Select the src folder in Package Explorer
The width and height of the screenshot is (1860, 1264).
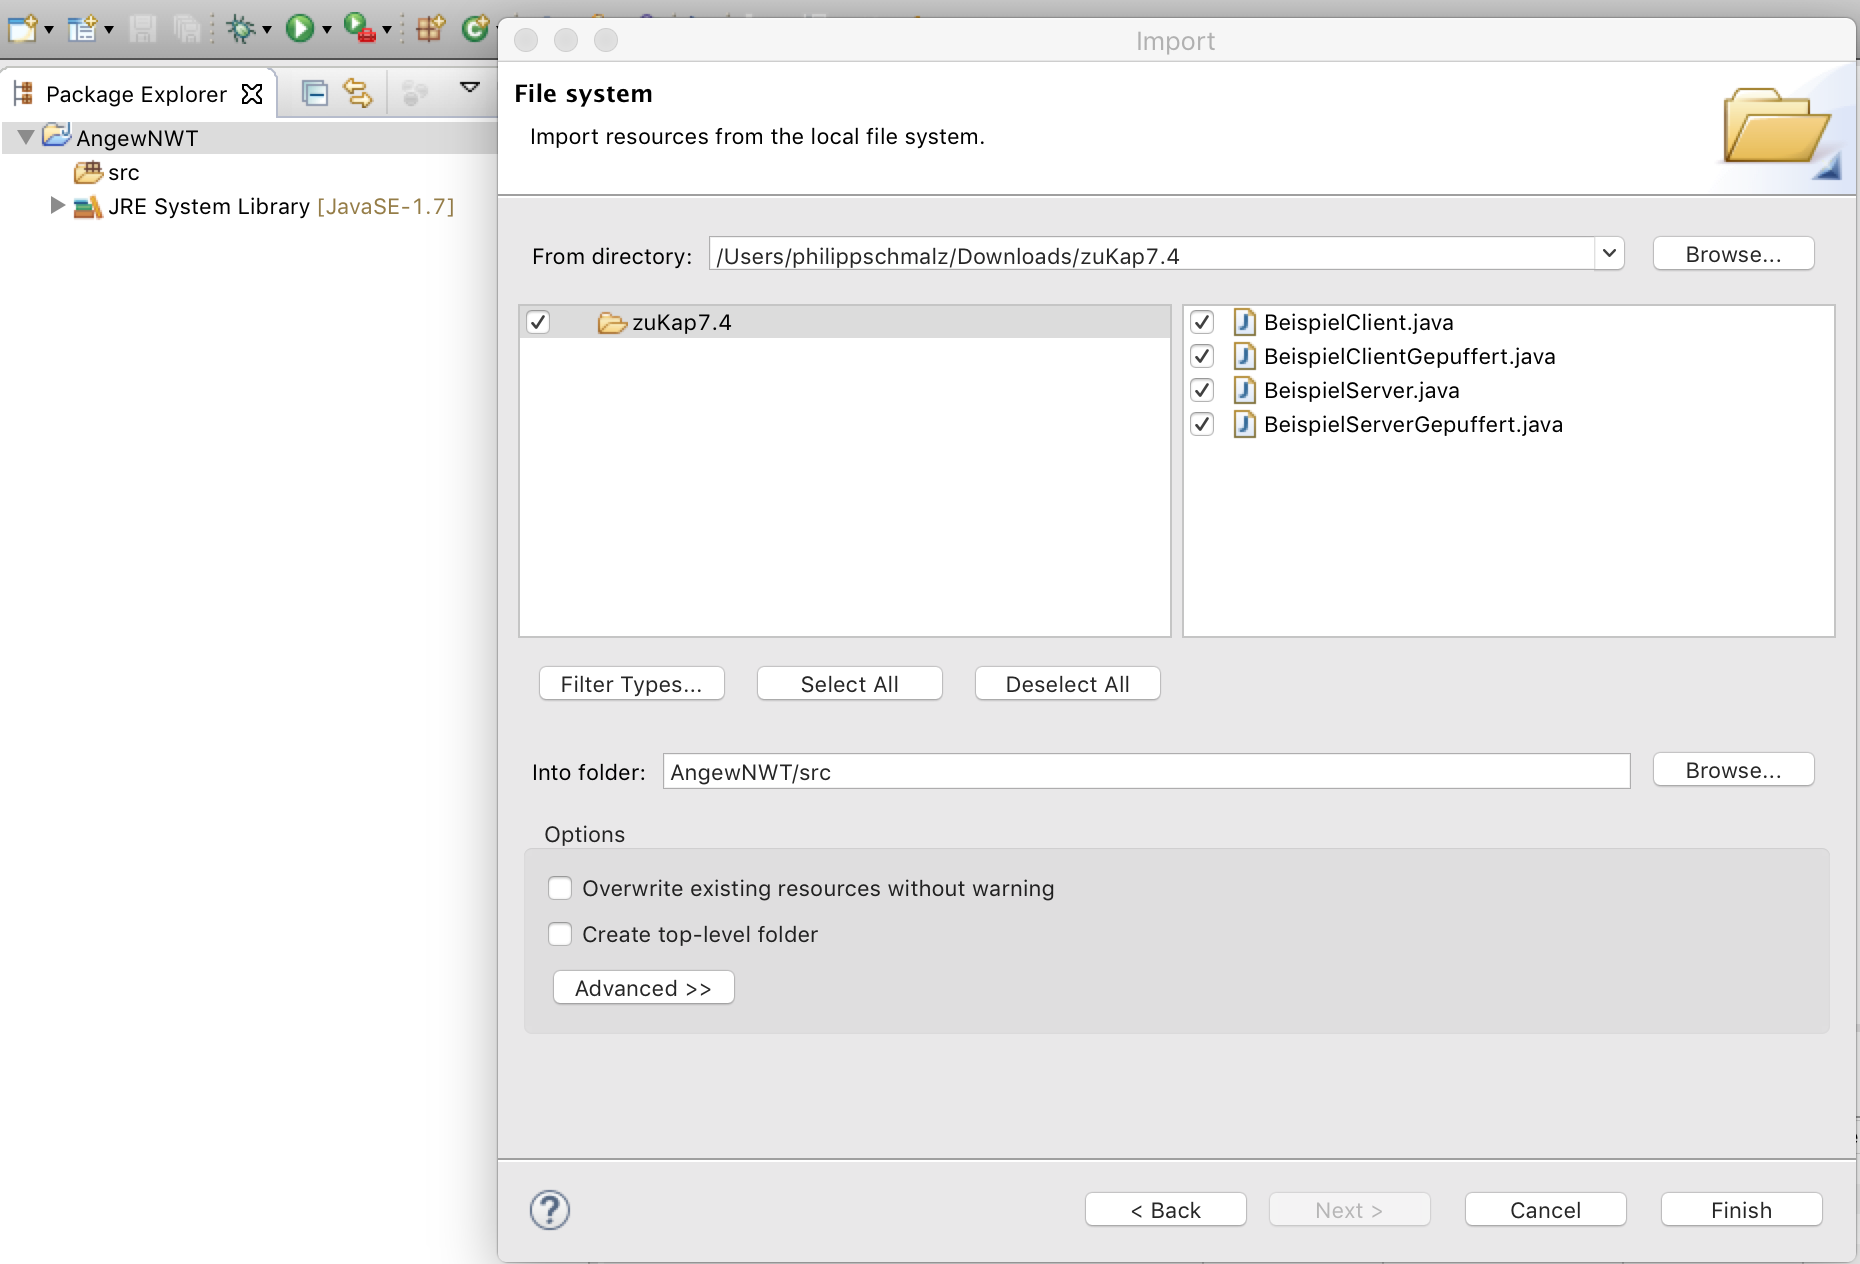pyautogui.click(x=123, y=173)
